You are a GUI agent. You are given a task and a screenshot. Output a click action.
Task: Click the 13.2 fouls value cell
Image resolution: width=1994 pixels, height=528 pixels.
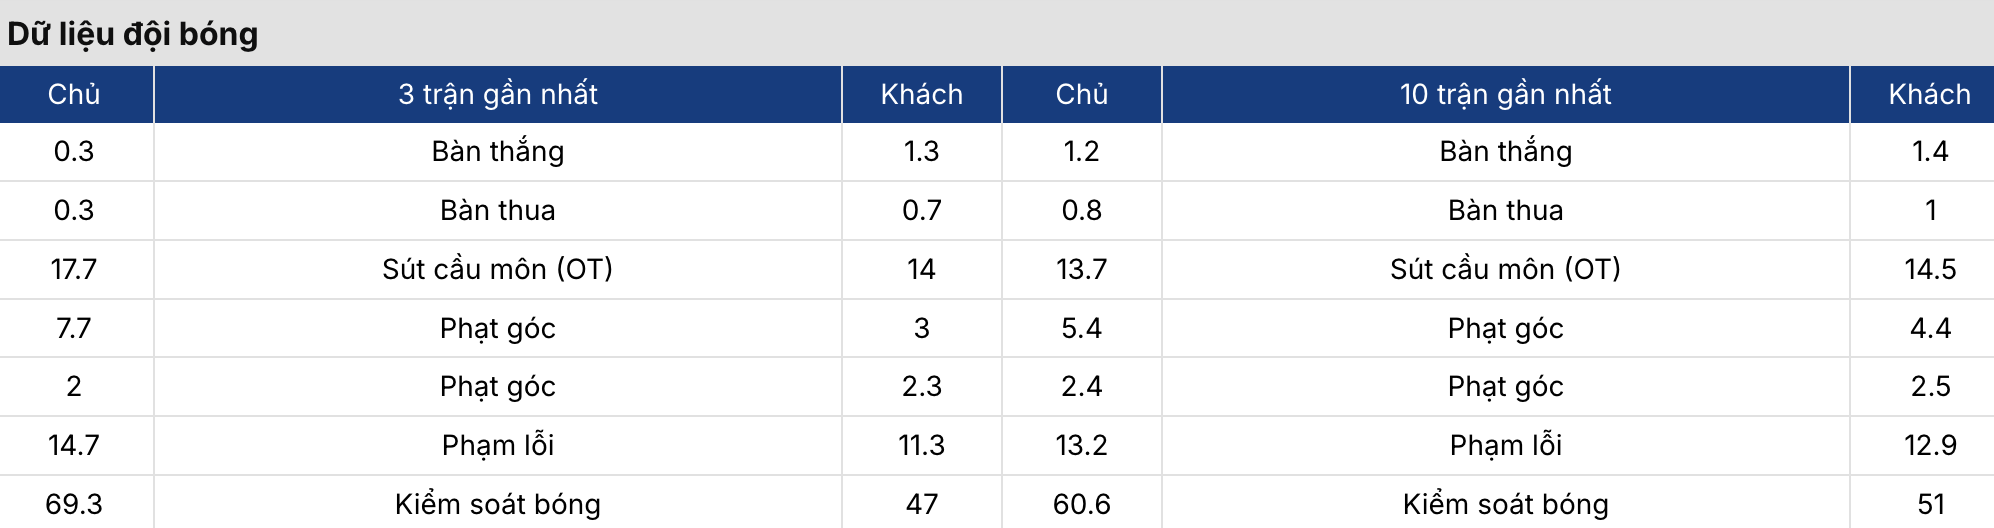click(x=1081, y=445)
